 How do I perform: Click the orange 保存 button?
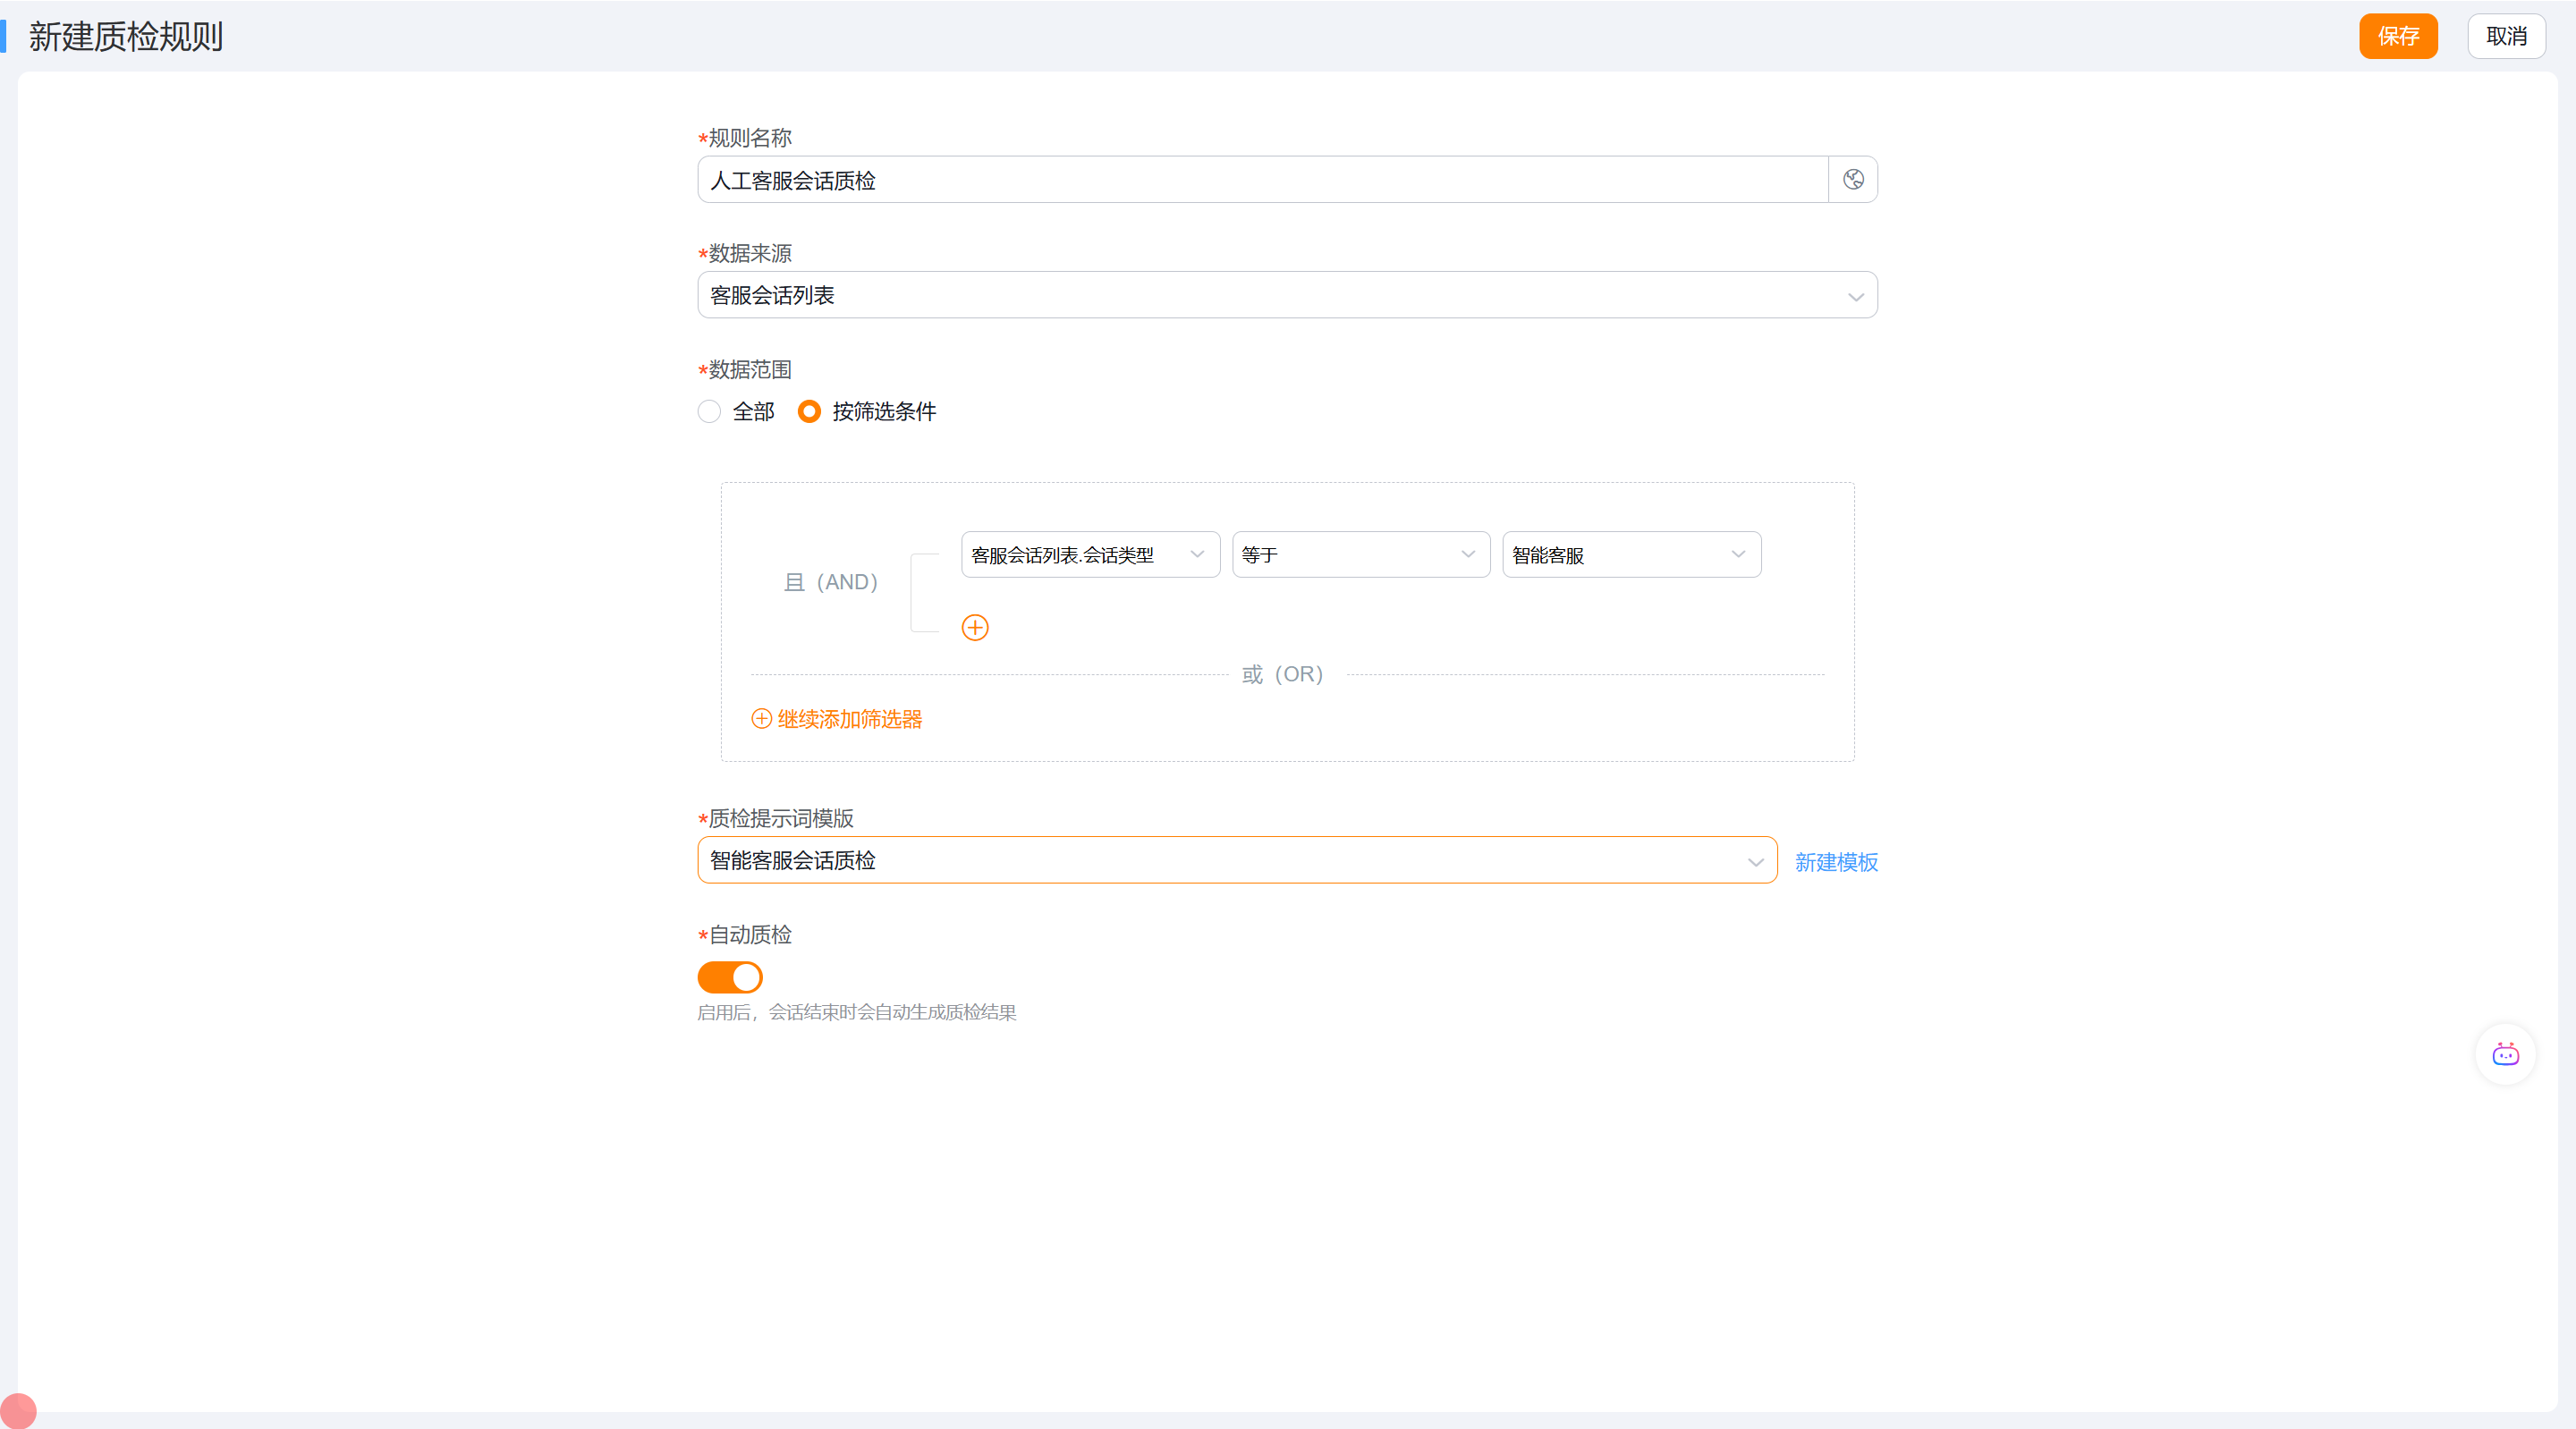point(2398,37)
